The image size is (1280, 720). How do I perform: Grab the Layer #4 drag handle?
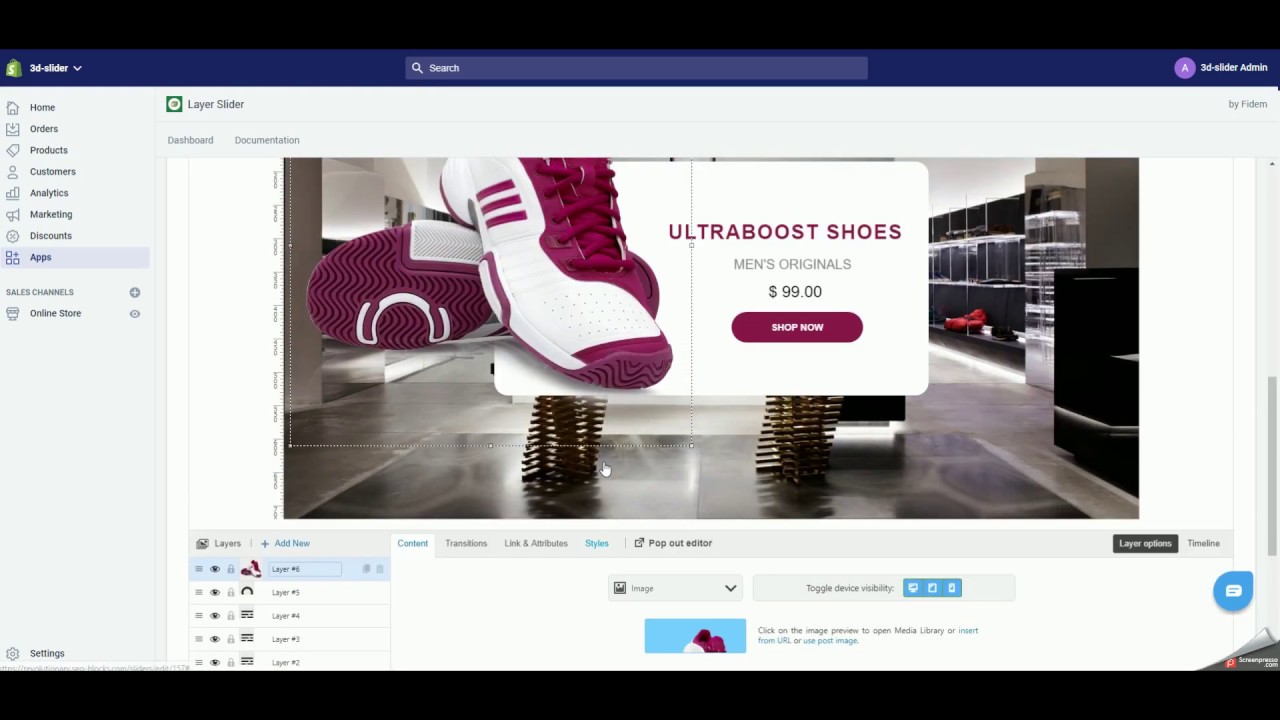tap(199, 616)
